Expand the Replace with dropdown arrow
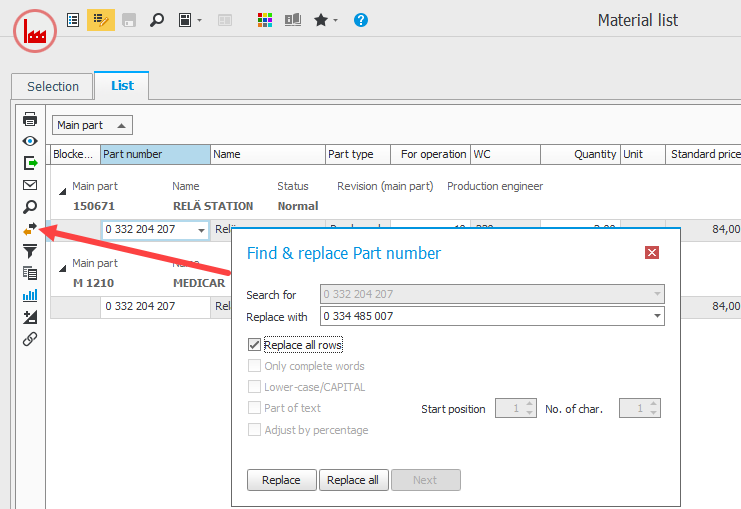Screen dimensions: 741x509 (x=656, y=316)
